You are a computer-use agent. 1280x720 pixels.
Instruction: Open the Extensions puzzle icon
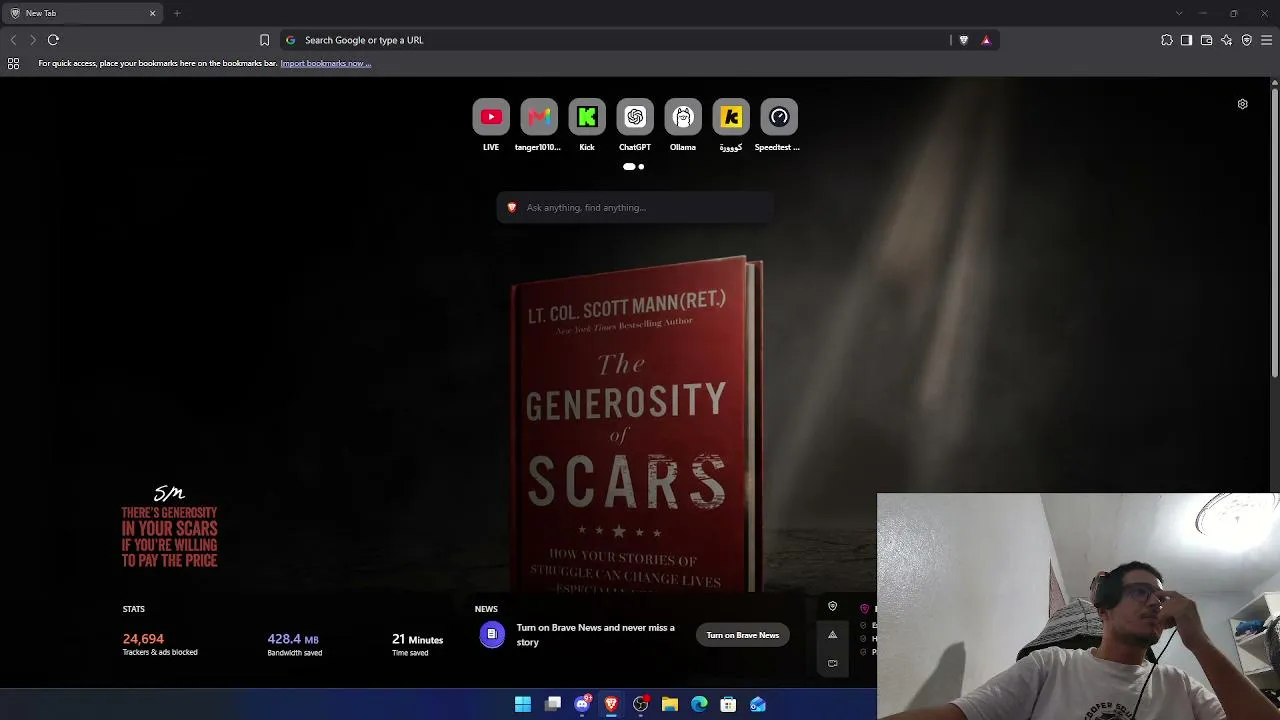point(1167,40)
